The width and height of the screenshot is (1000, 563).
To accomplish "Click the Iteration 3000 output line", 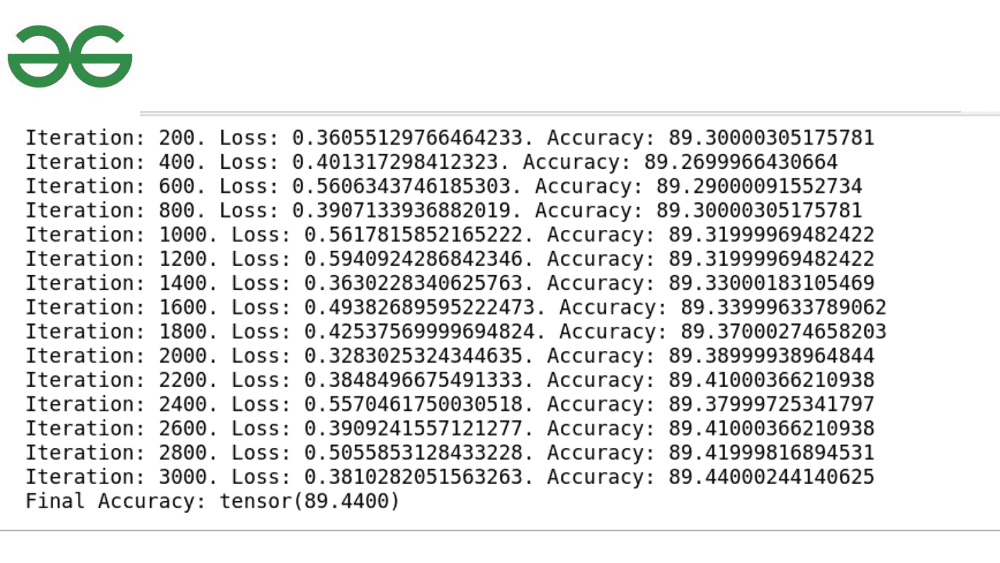I will point(450,477).
